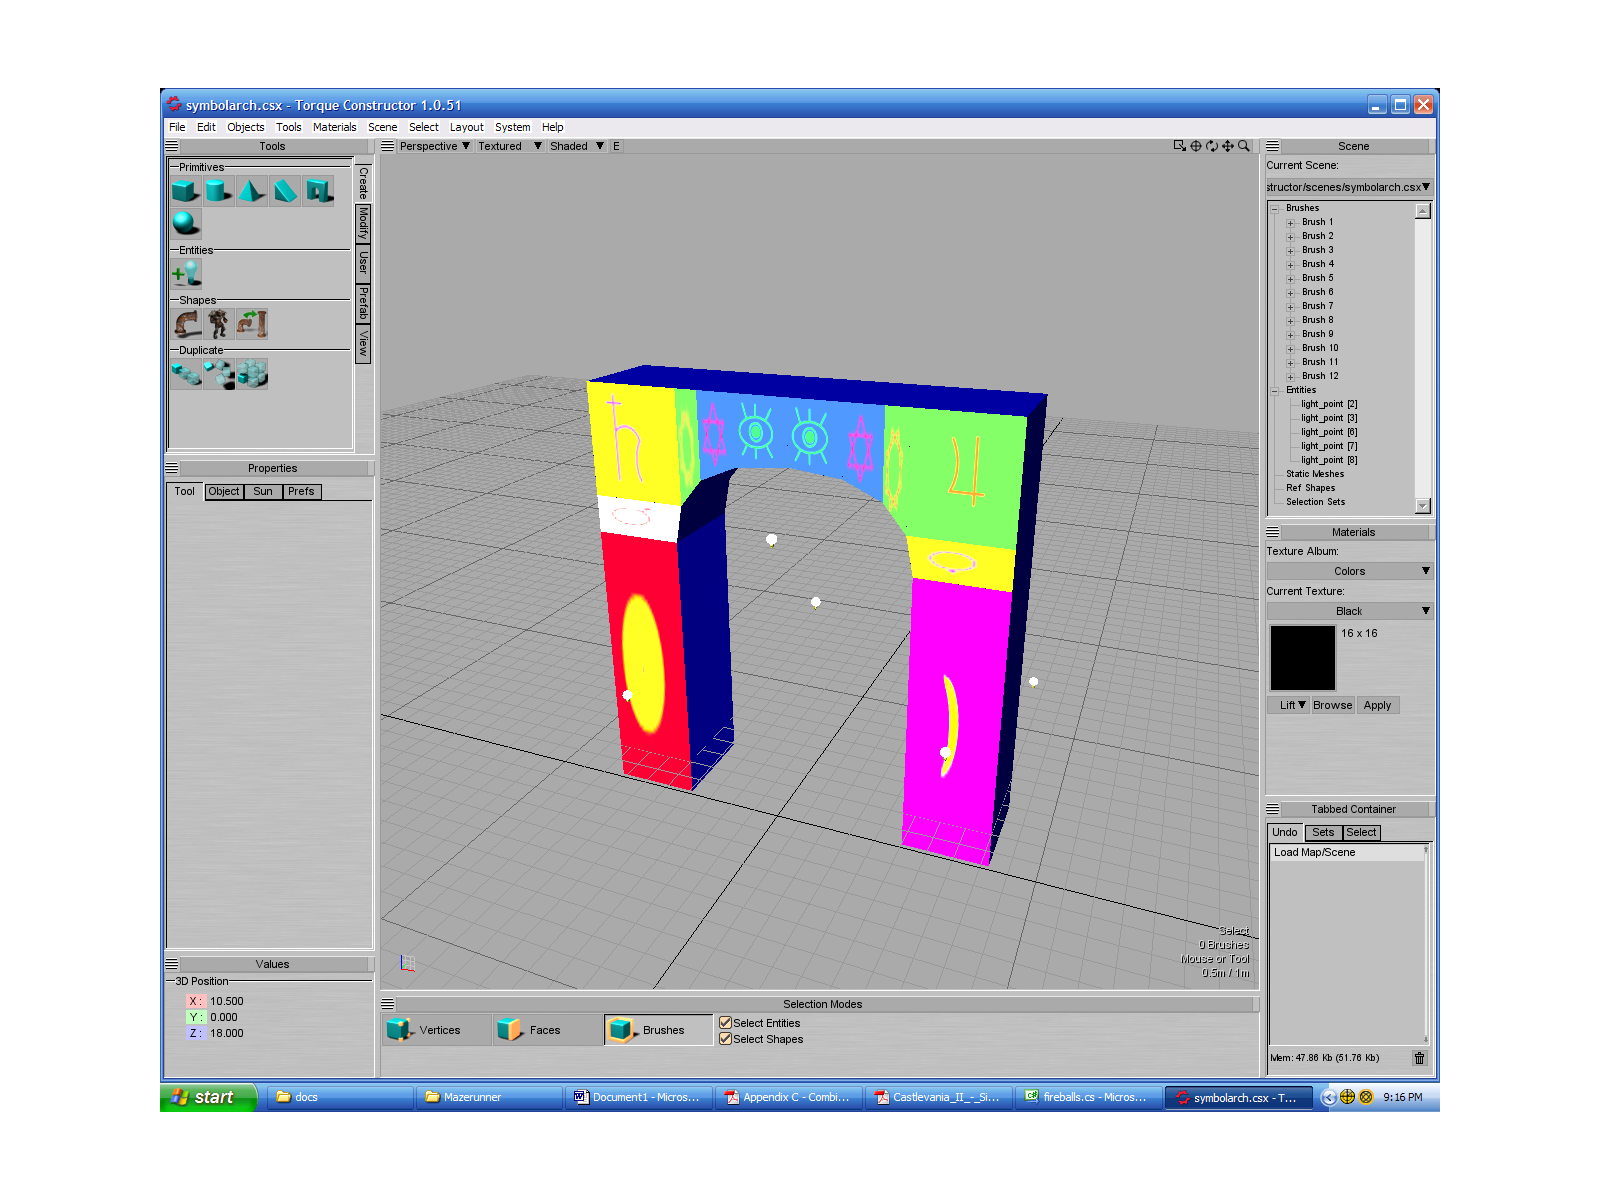Select the pipe replace shape tool
Screen dimensions: 1600x1200
point(252,323)
